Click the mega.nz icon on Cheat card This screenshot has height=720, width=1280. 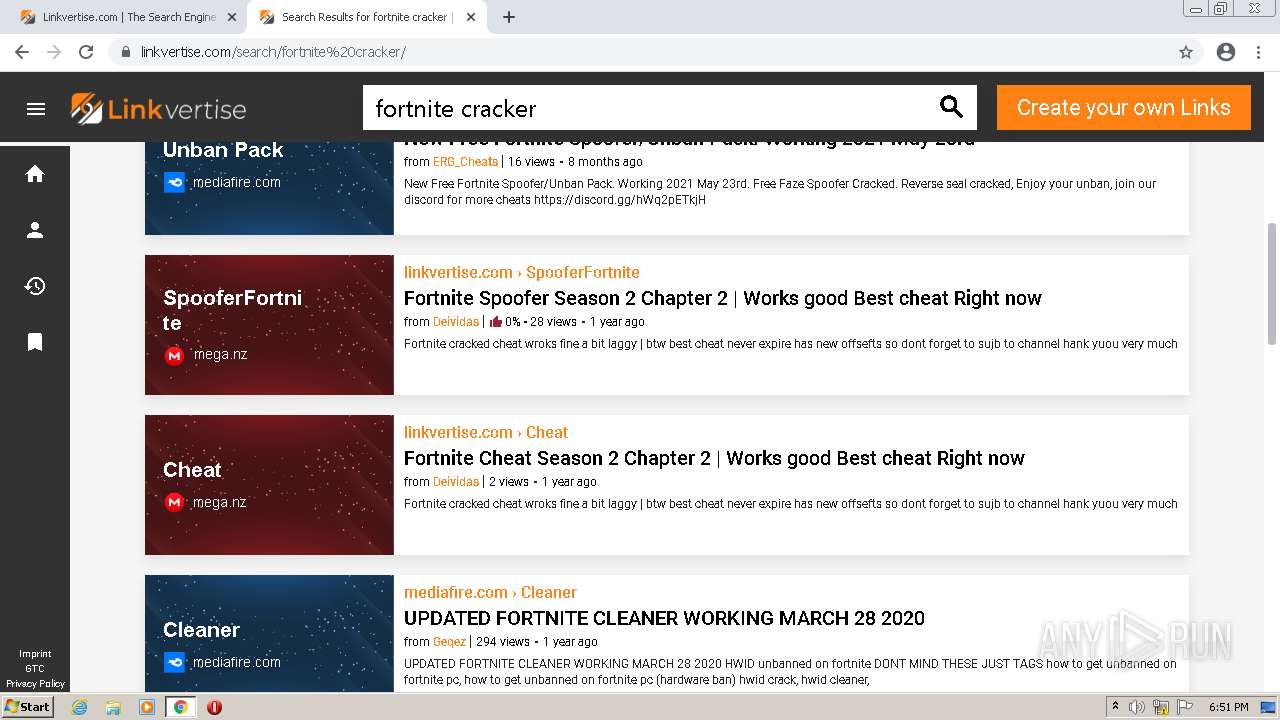[x=174, y=502]
